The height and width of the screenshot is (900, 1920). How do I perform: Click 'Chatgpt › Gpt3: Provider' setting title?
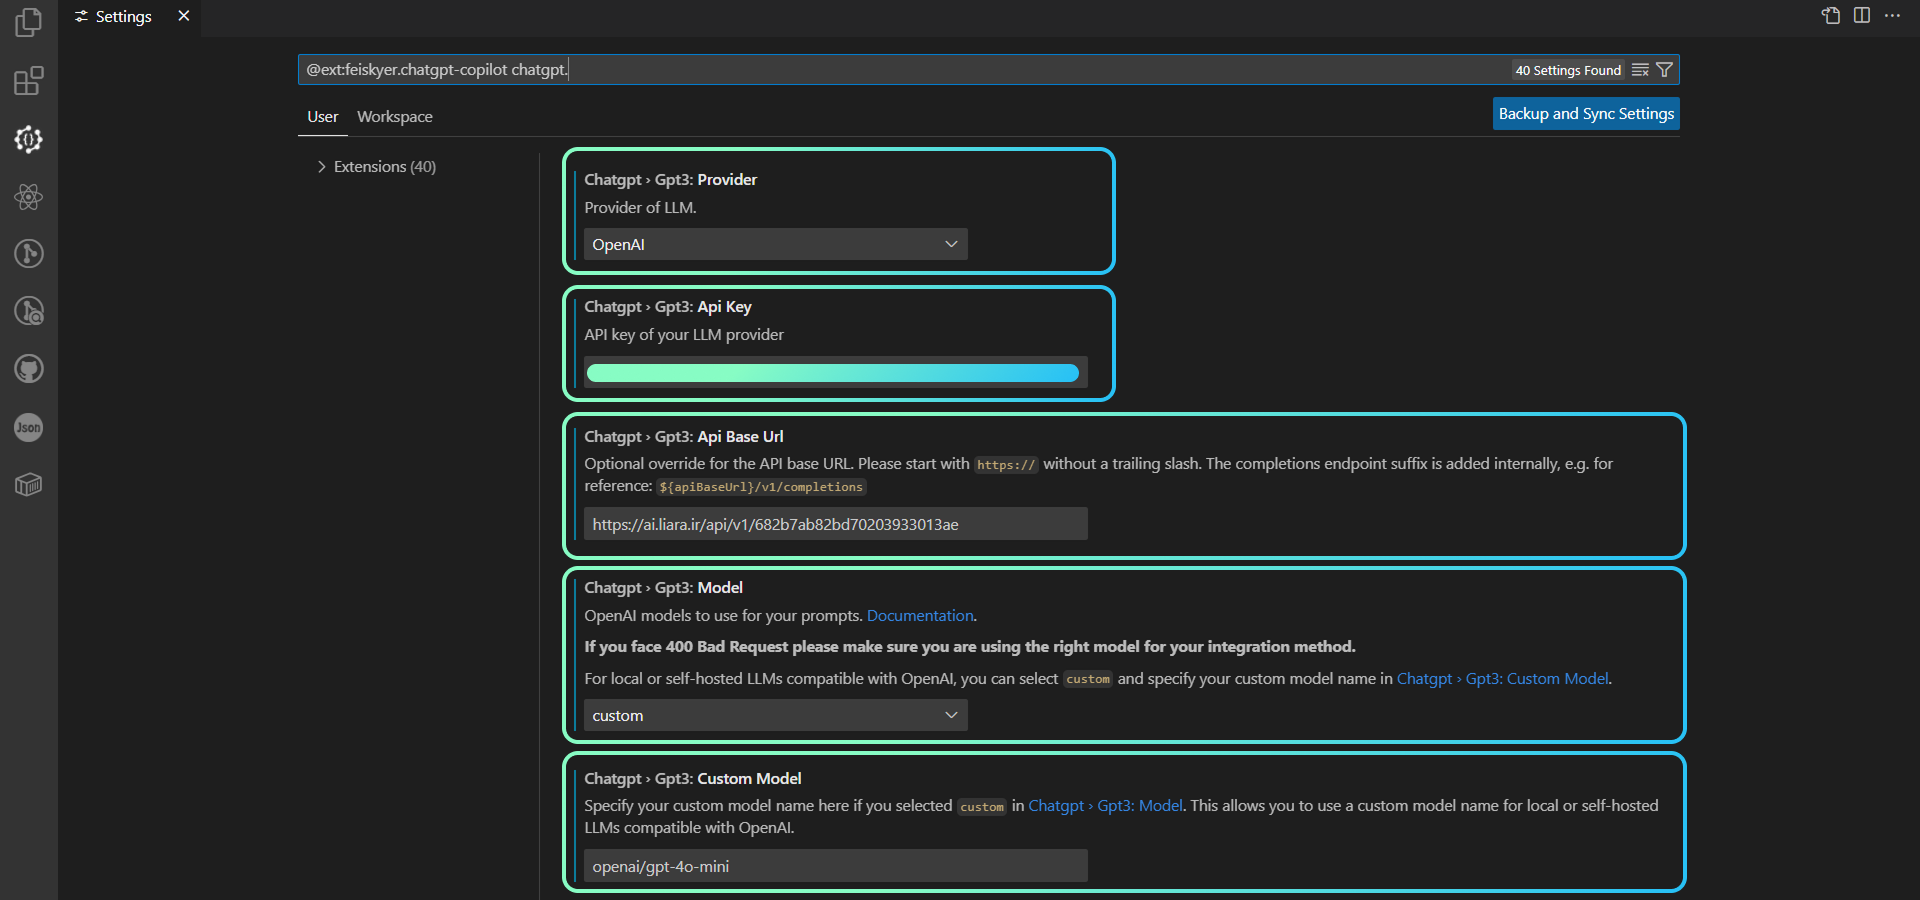click(671, 180)
